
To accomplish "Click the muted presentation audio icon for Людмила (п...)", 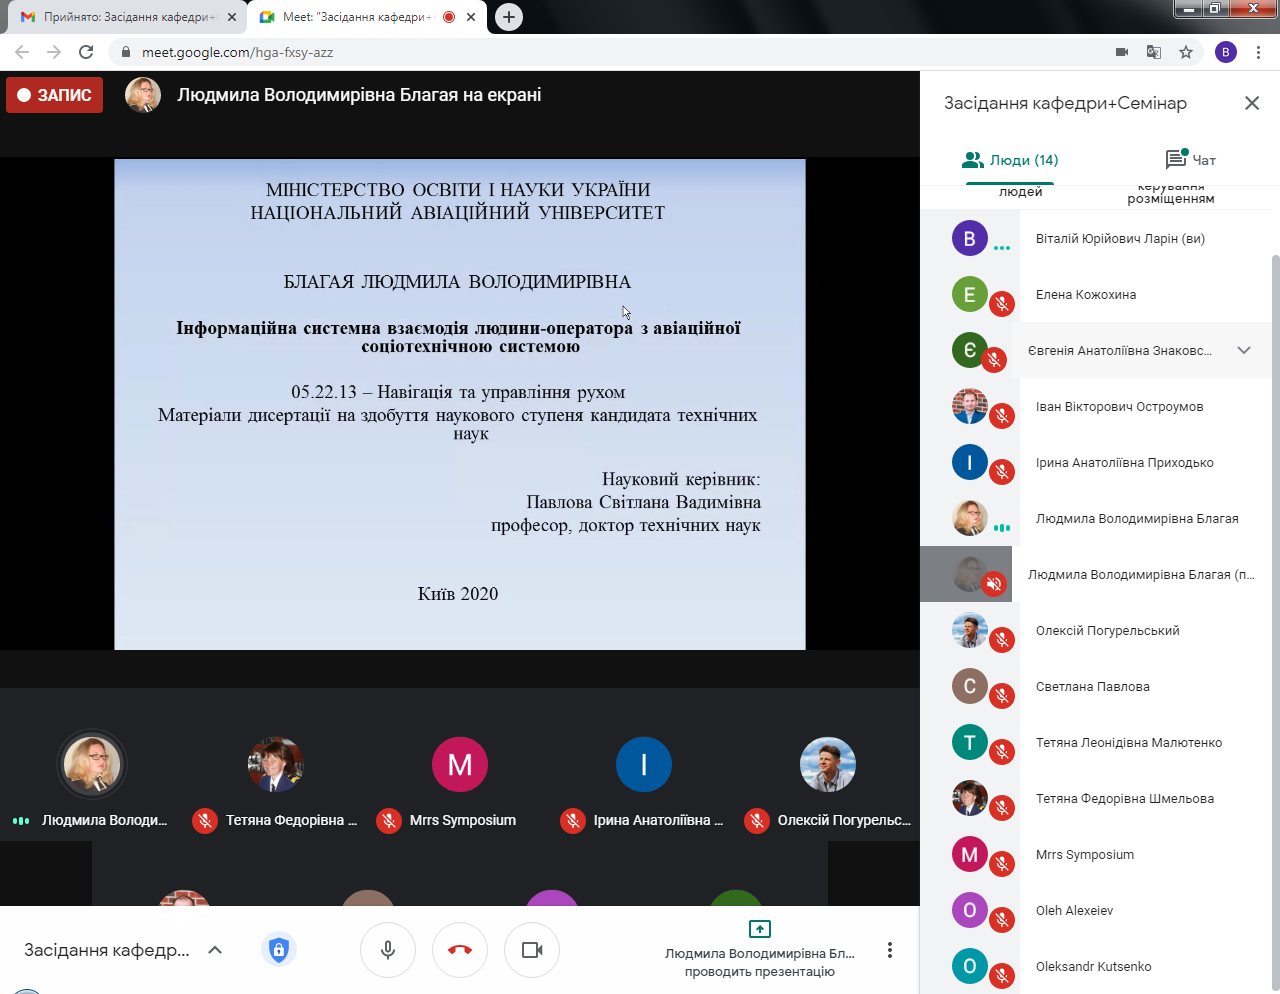I will [994, 584].
